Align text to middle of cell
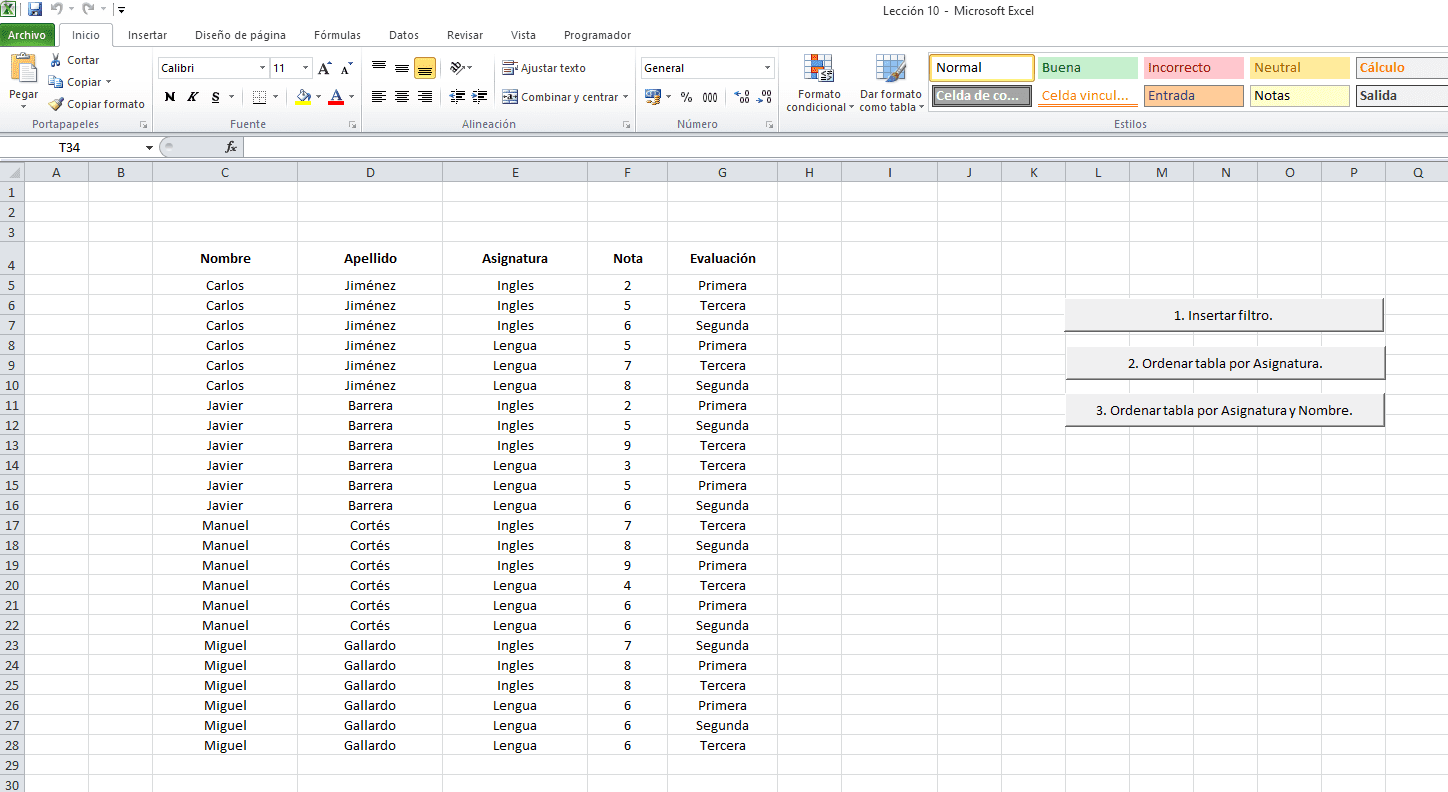The height and width of the screenshot is (792, 1448). coord(402,68)
